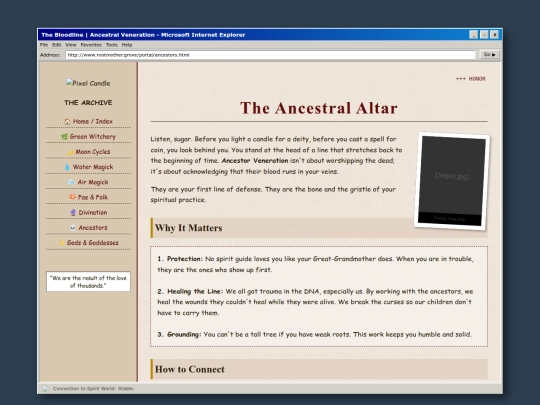The image size is (540, 405).
Task: Click the crystal ball icon beside Divination
Action: point(73,212)
